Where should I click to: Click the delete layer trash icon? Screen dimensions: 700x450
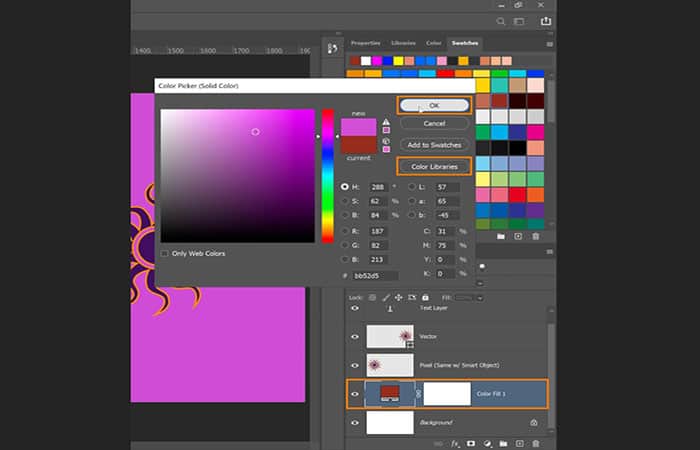pyautogui.click(x=536, y=442)
